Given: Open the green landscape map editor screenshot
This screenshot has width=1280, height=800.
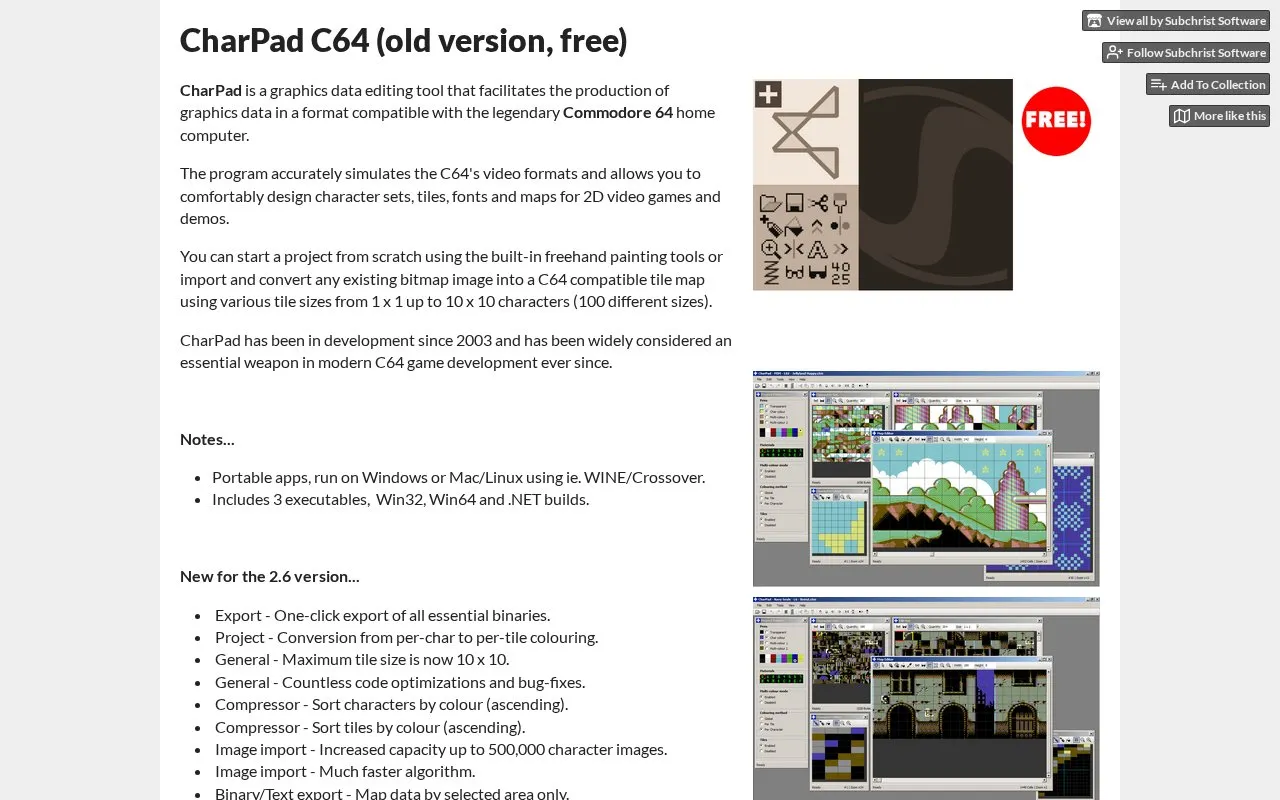Looking at the screenshot, I should [926, 479].
